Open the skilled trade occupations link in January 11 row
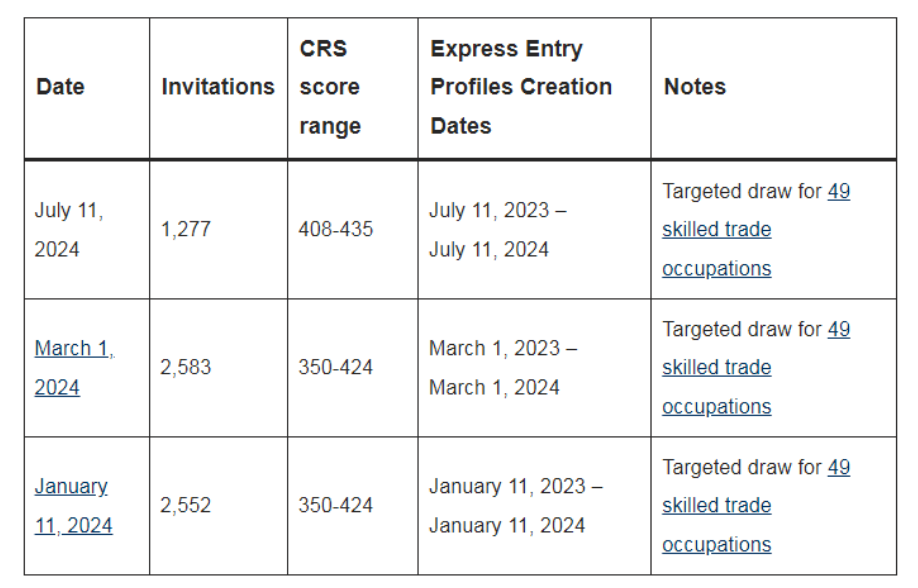 click(x=756, y=506)
